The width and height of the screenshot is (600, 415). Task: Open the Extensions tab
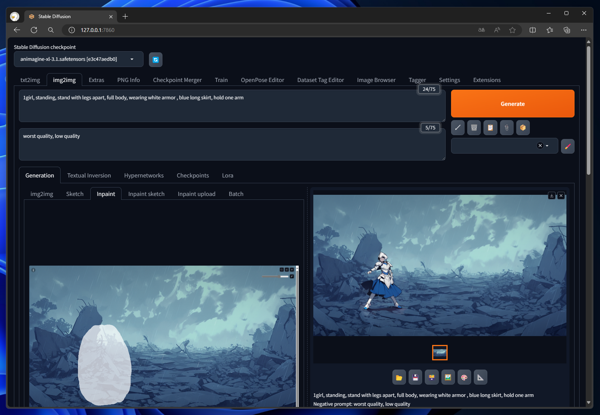[487, 80]
